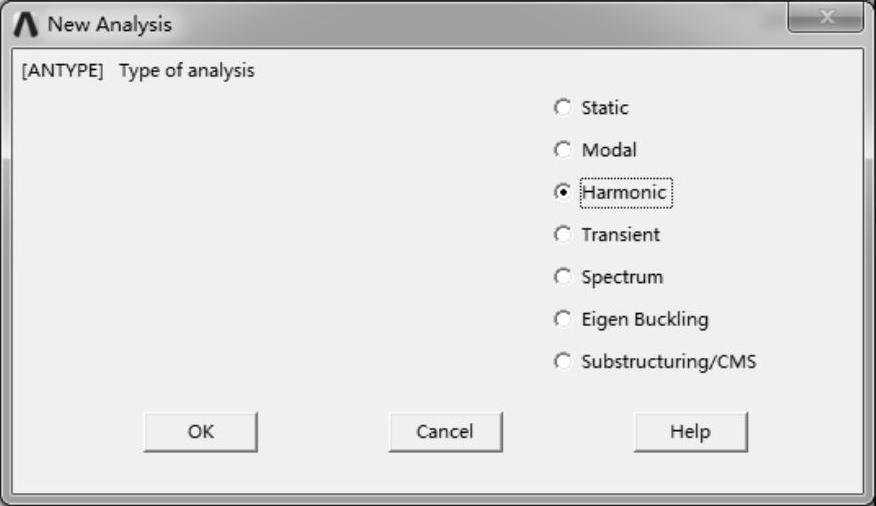Click the "Modal" label text
Image resolution: width=876 pixels, height=506 pixels.
tap(609, 150)
